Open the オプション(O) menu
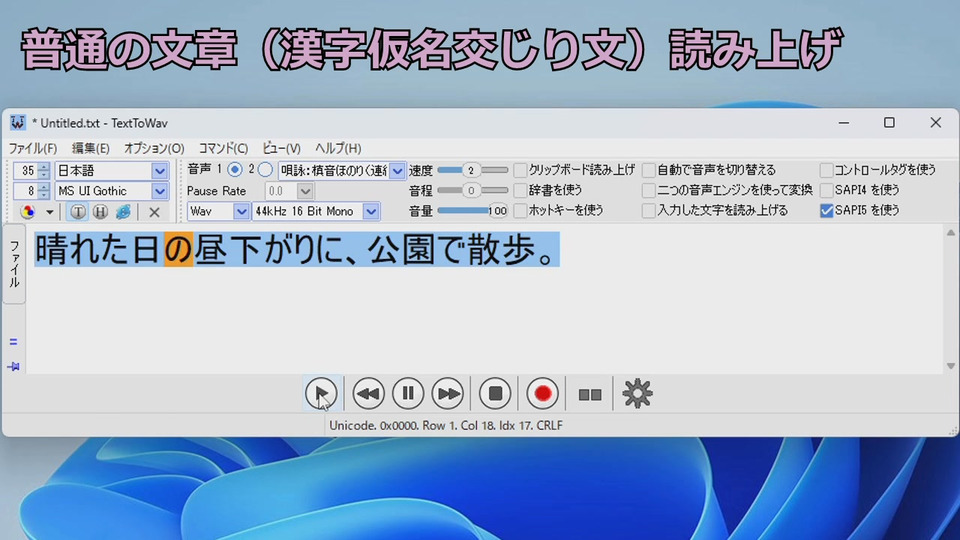Screen dimensions: 960x540 point(154,148)
